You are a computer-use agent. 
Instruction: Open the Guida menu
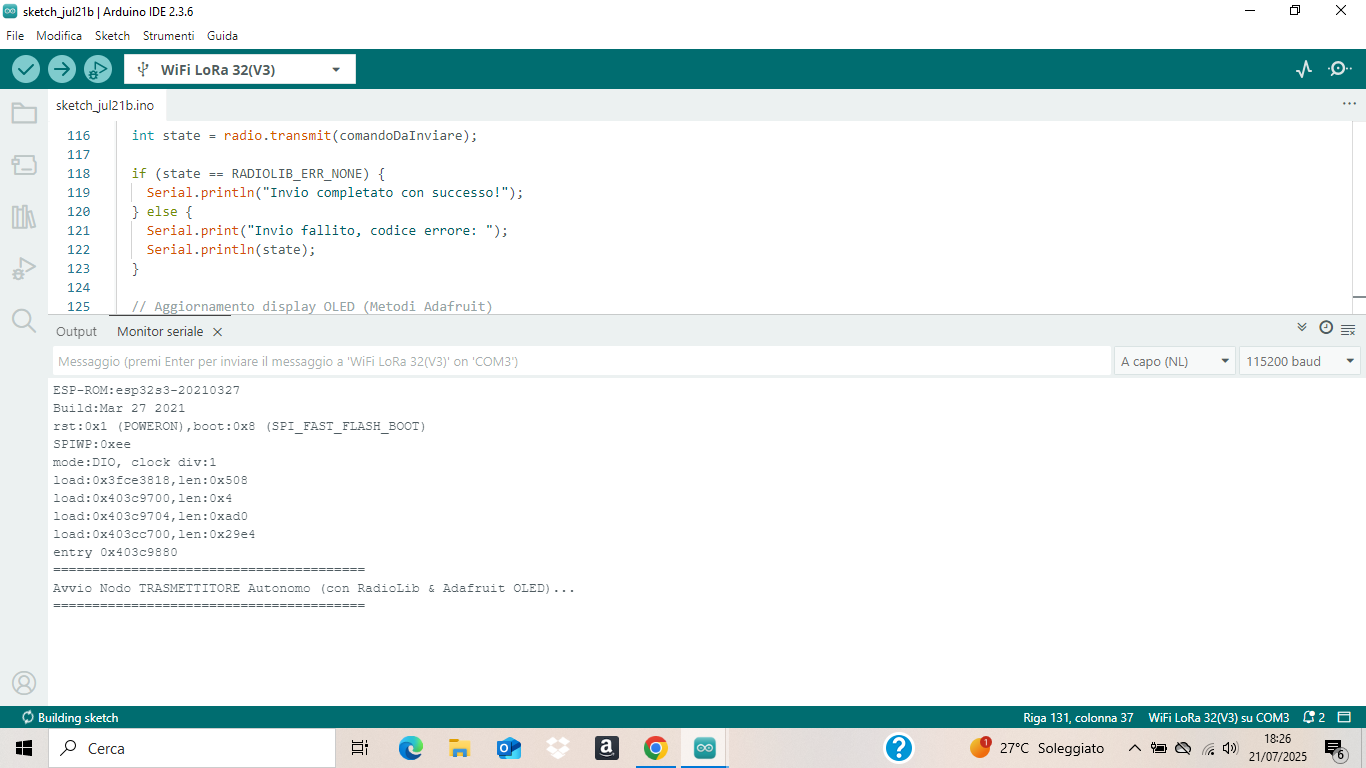click(222, 35)
